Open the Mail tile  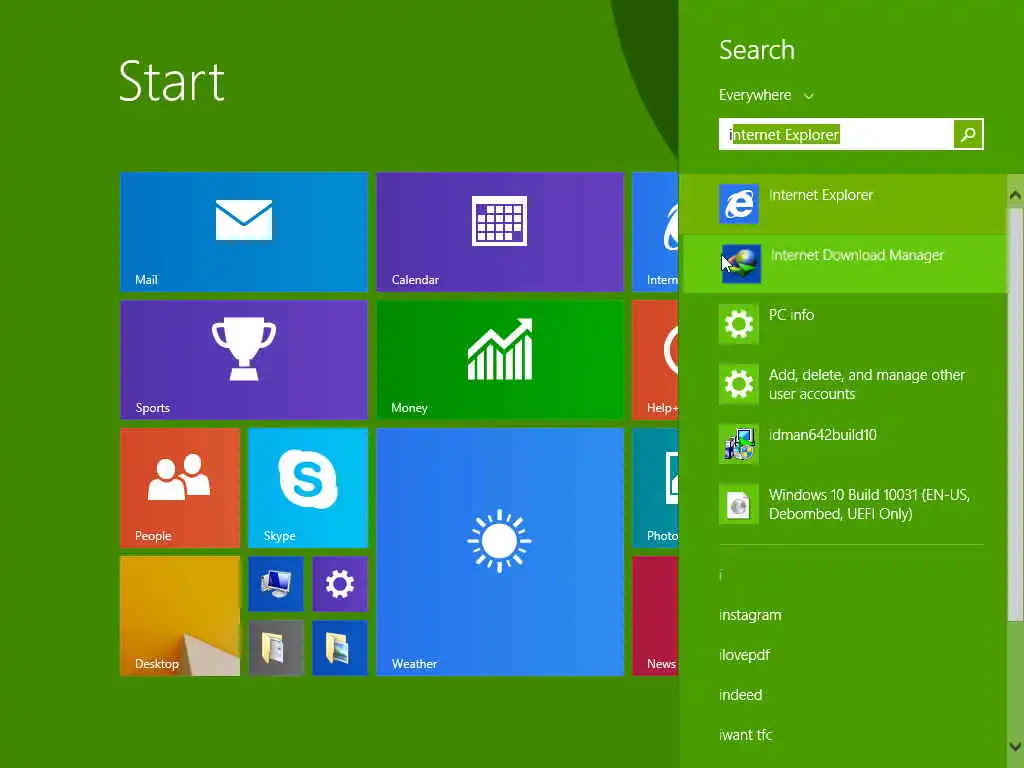click(244, 231)
